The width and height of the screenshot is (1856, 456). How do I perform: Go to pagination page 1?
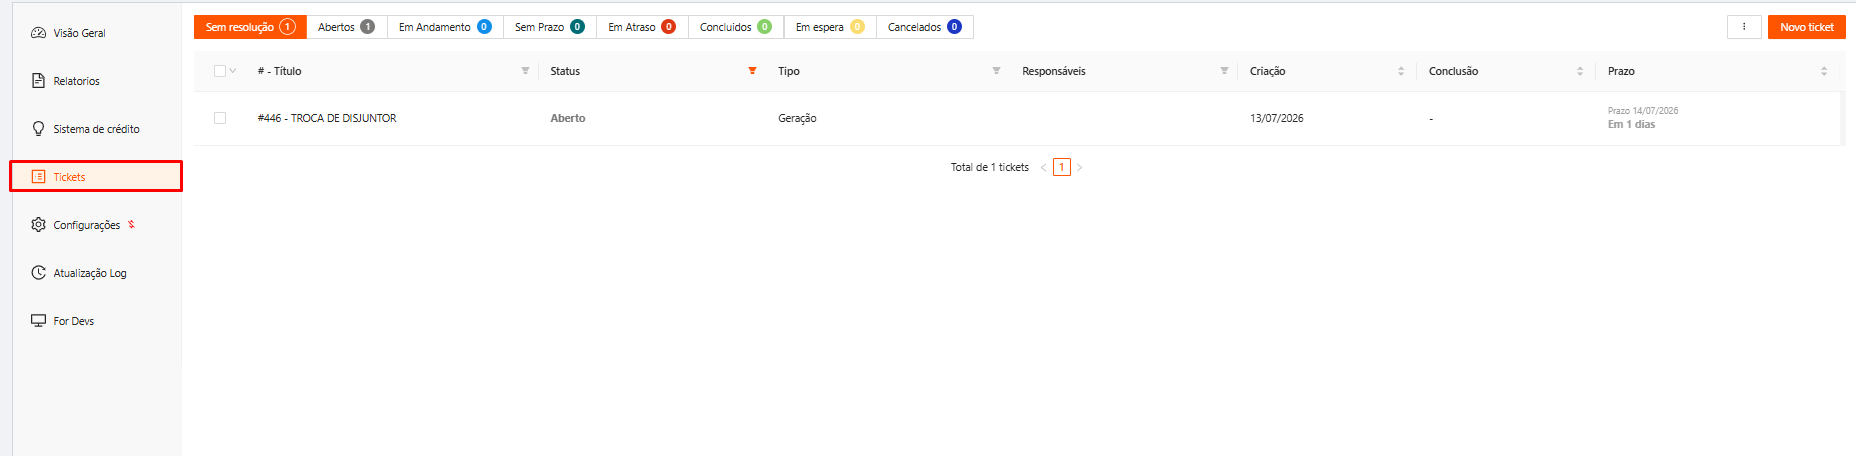pos(1062,167)
